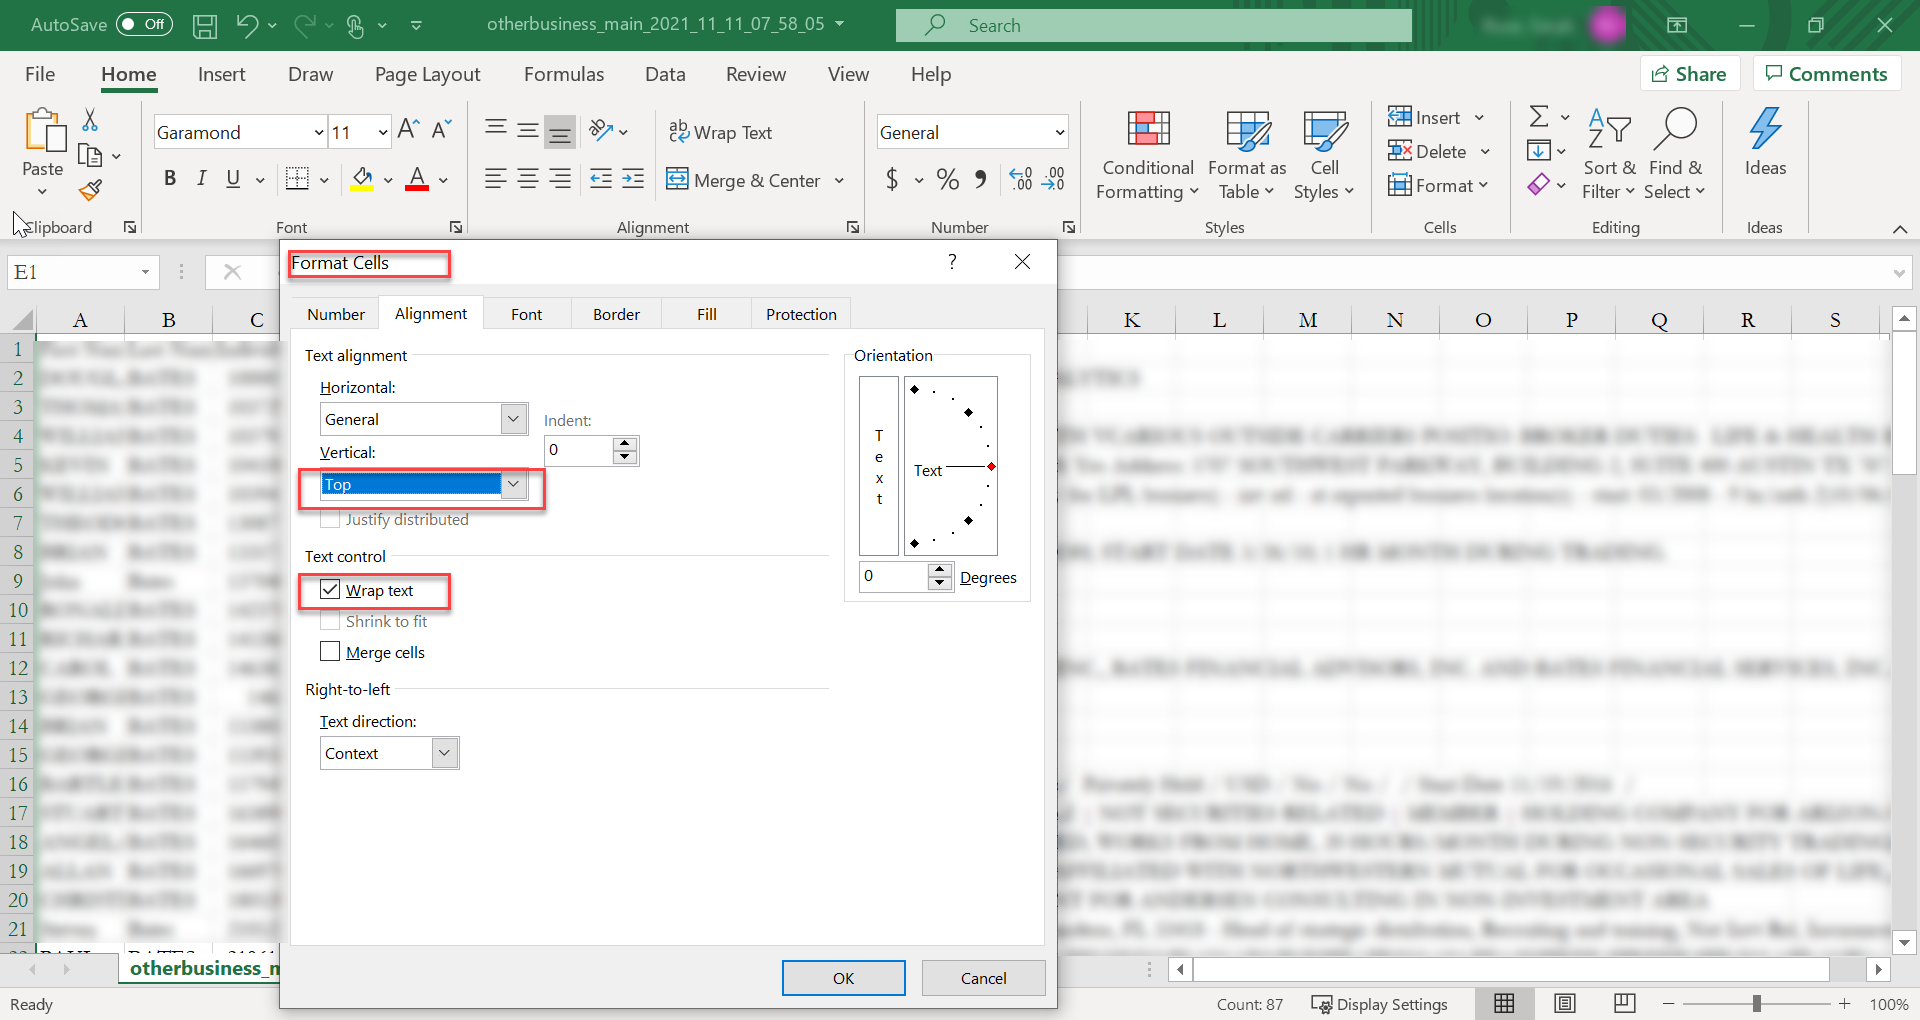Toggle the AutoSave switch
1920x1020 pixels.
tap(144, 25)
